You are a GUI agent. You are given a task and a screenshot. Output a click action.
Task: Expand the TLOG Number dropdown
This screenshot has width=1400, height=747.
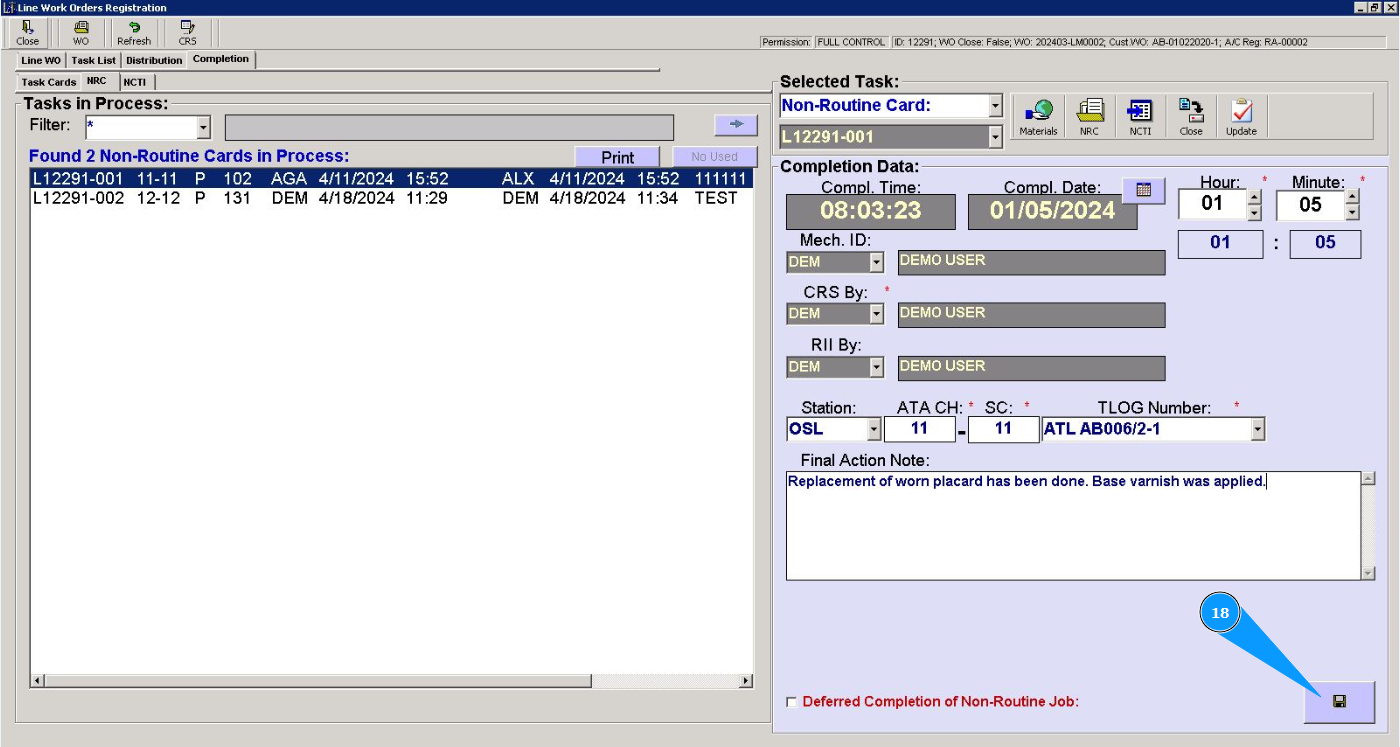tap(1258, 430)
